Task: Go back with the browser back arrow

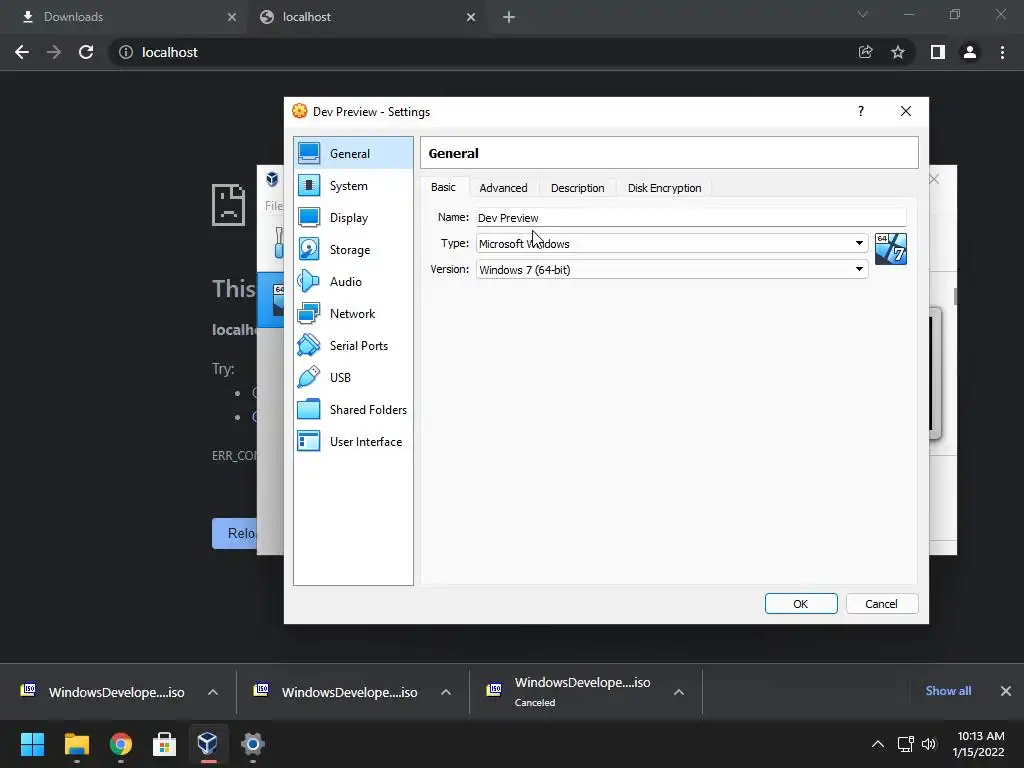Action: point(22,52)
